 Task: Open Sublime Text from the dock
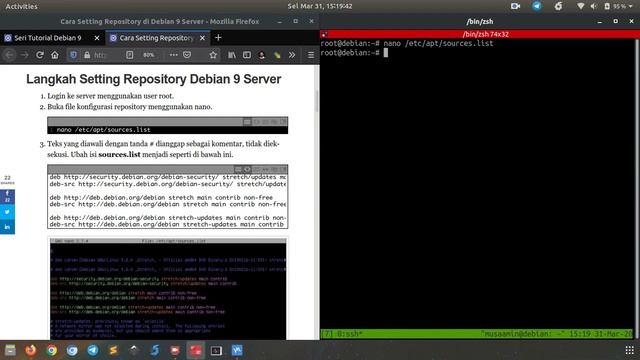point(113,350)
